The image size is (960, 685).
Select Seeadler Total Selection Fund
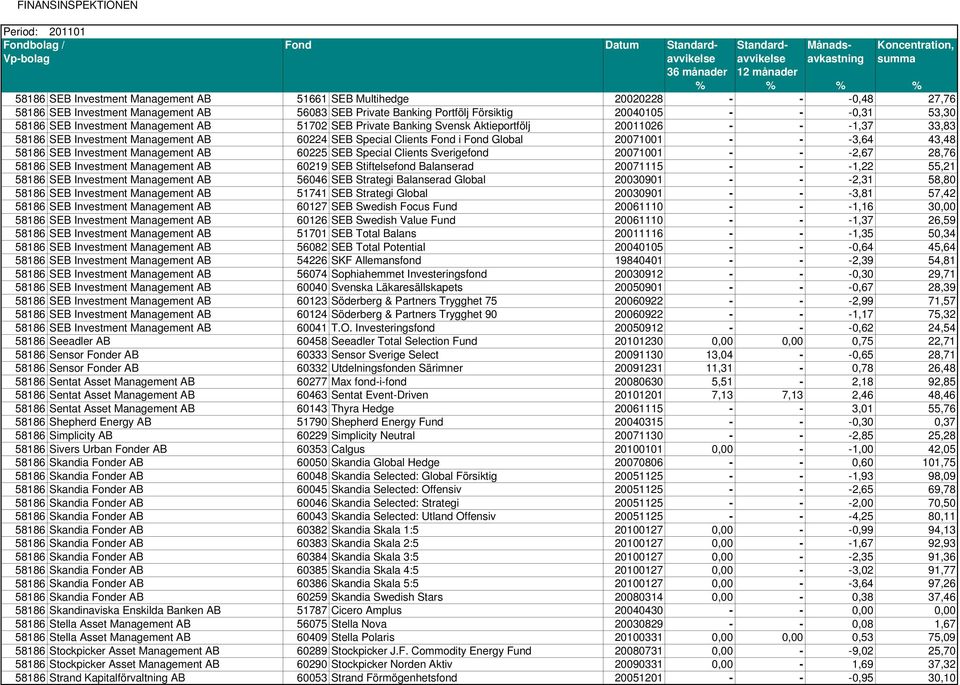click(404, 342)
